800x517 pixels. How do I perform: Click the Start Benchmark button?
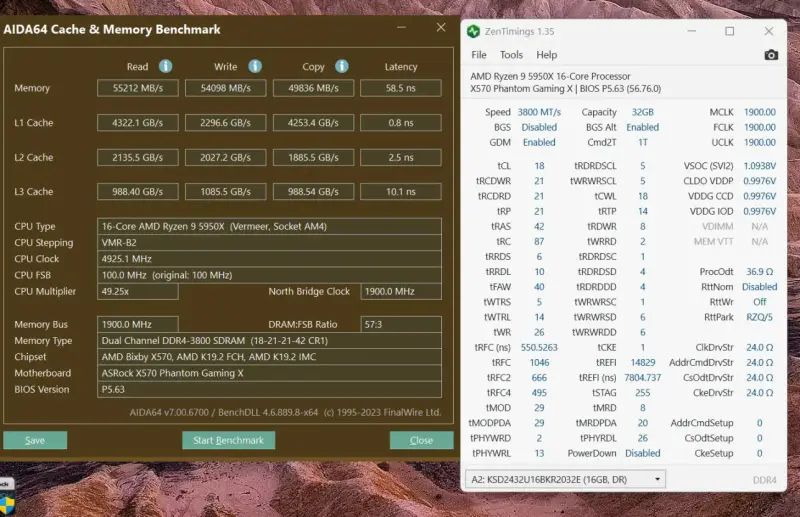(229, 440)
